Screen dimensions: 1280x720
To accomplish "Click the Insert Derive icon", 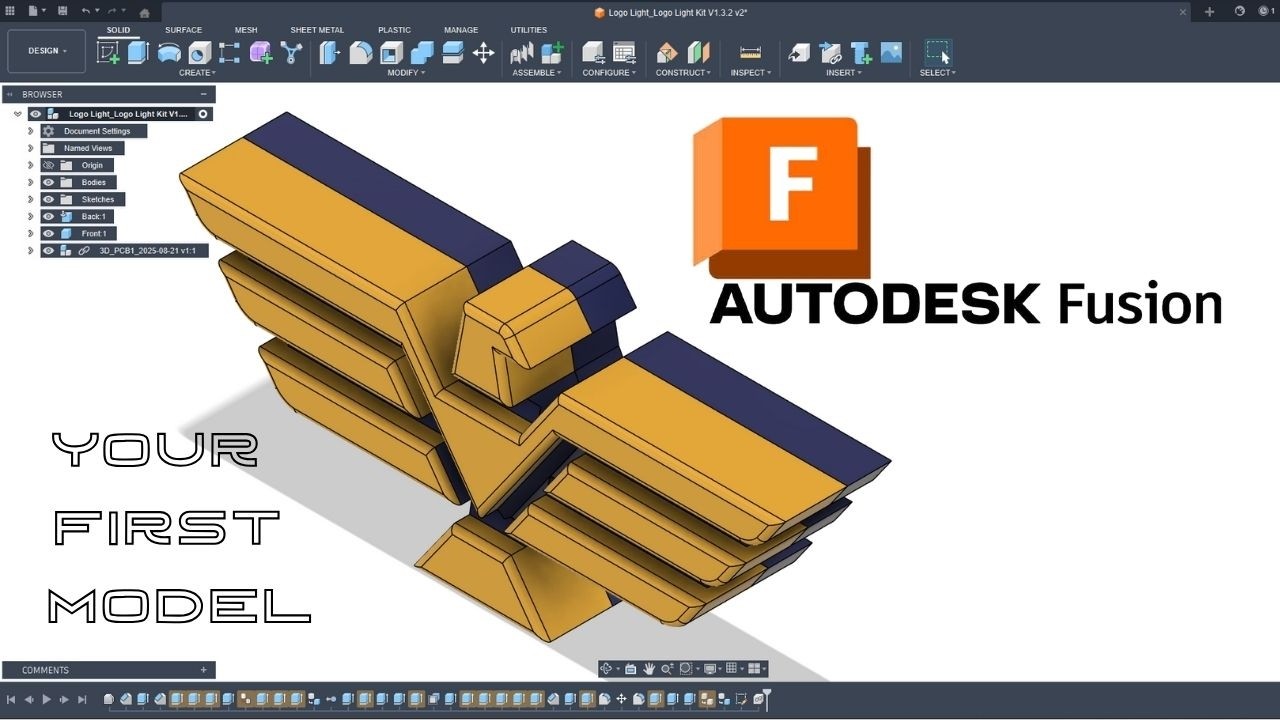I will 799,52.
